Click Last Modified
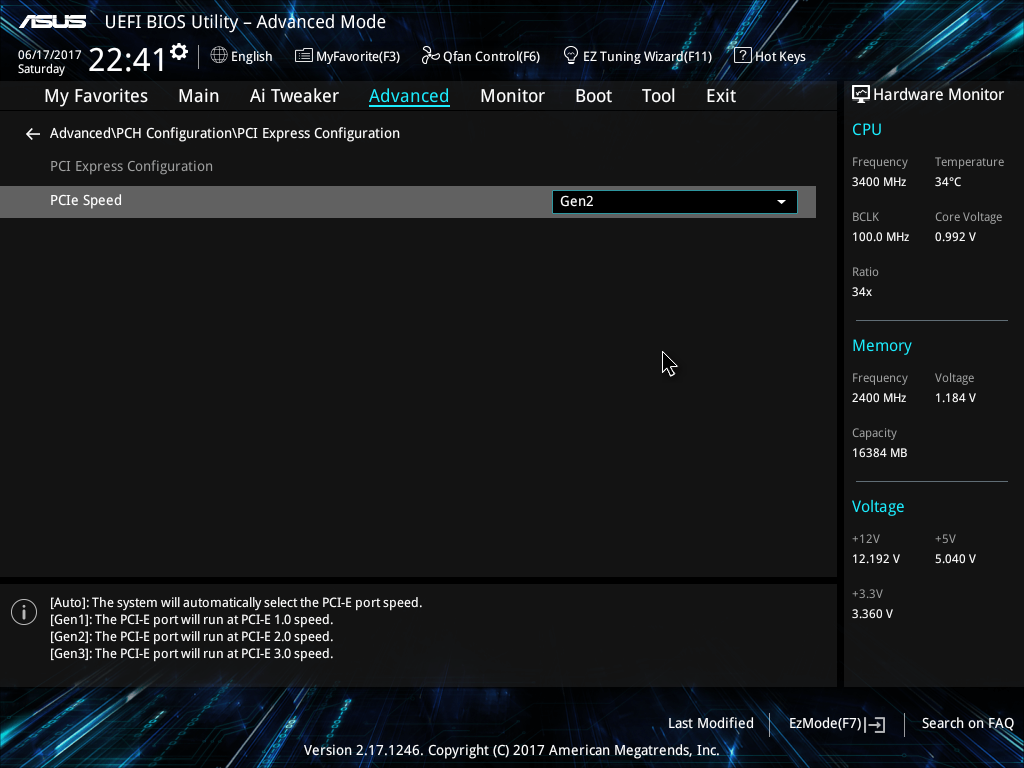 [x=711, y=724]
